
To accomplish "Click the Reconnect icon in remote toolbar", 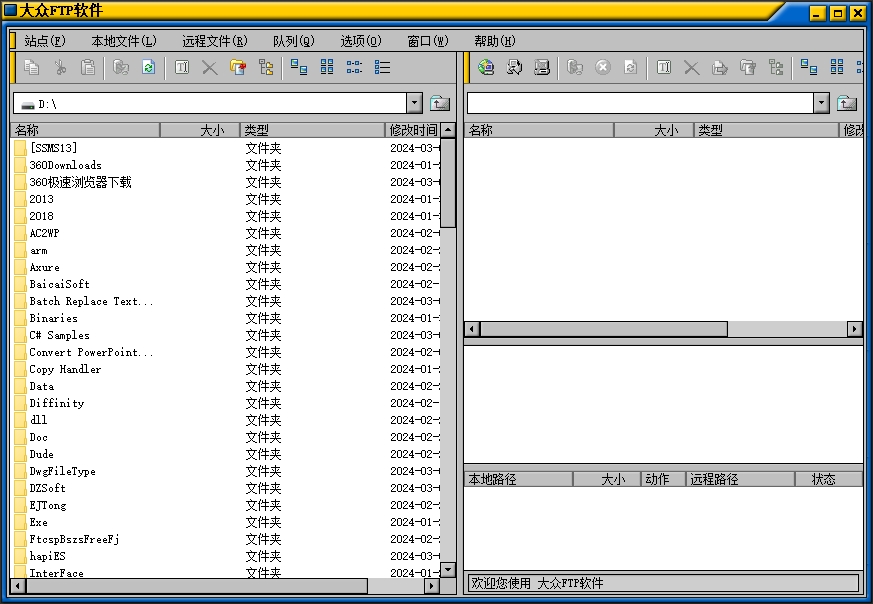I will [x=514, y=68].
